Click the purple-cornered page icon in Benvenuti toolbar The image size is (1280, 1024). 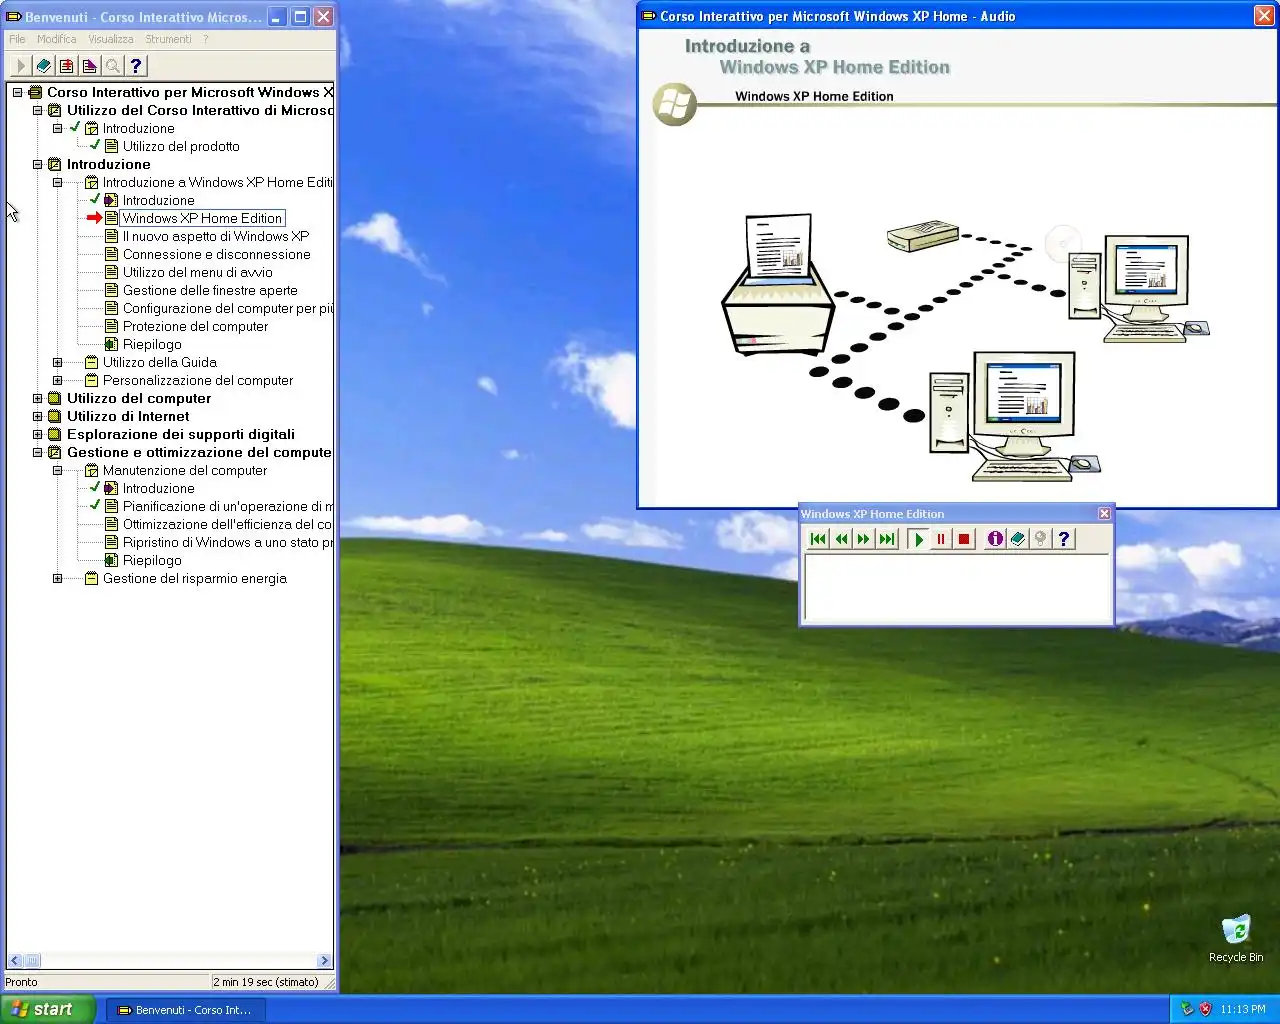(x=90, y=66)
